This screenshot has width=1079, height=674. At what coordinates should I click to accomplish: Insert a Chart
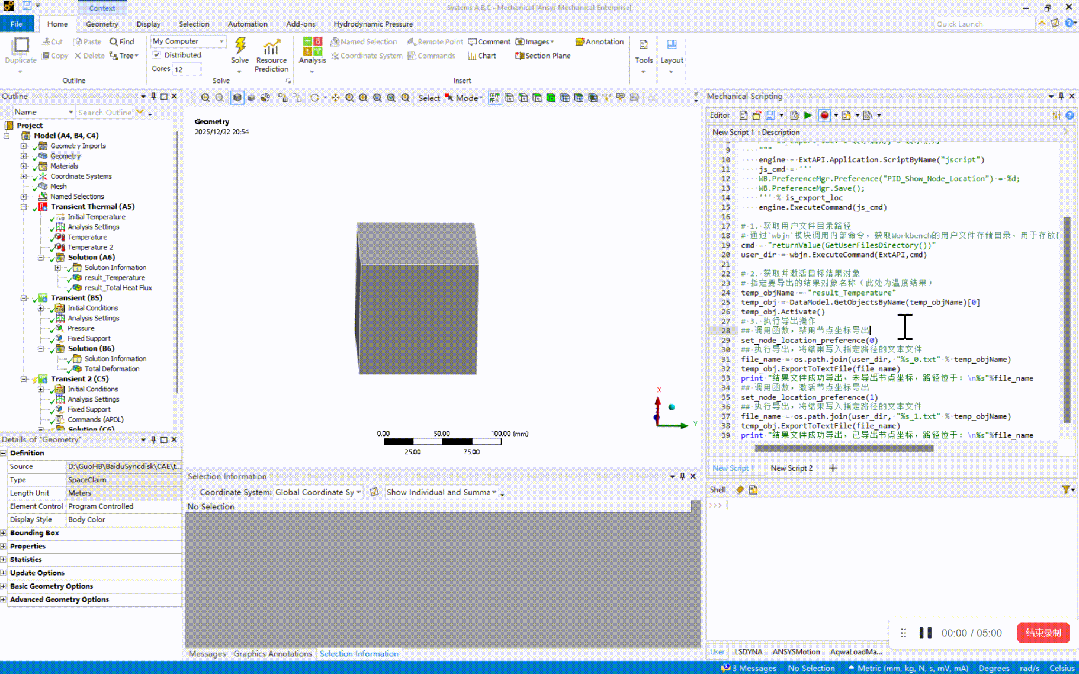coord(482,56)
